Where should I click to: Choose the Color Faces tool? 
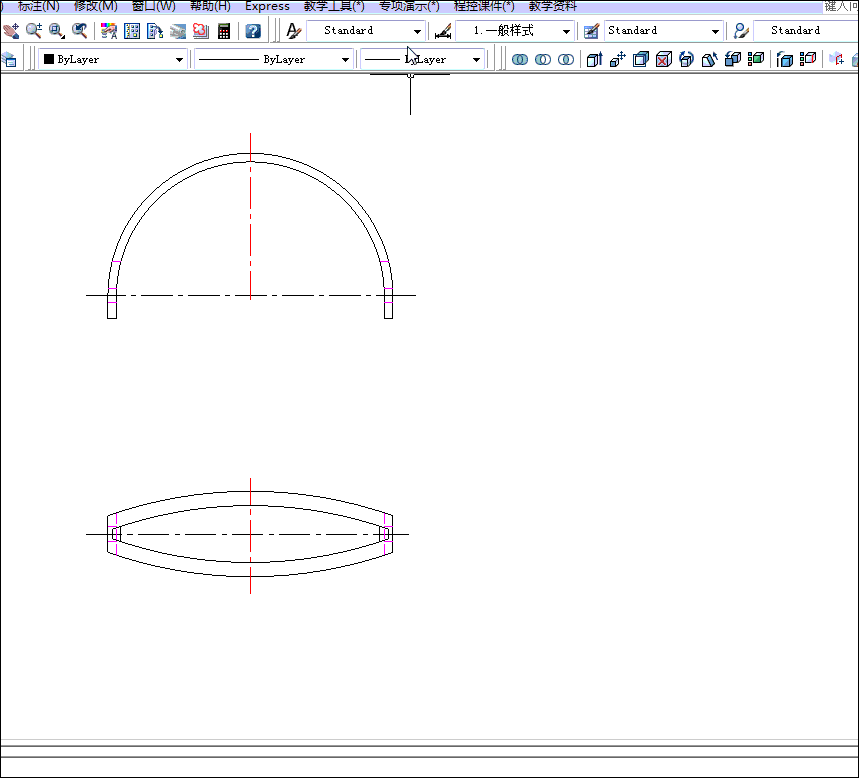[755, 59]
